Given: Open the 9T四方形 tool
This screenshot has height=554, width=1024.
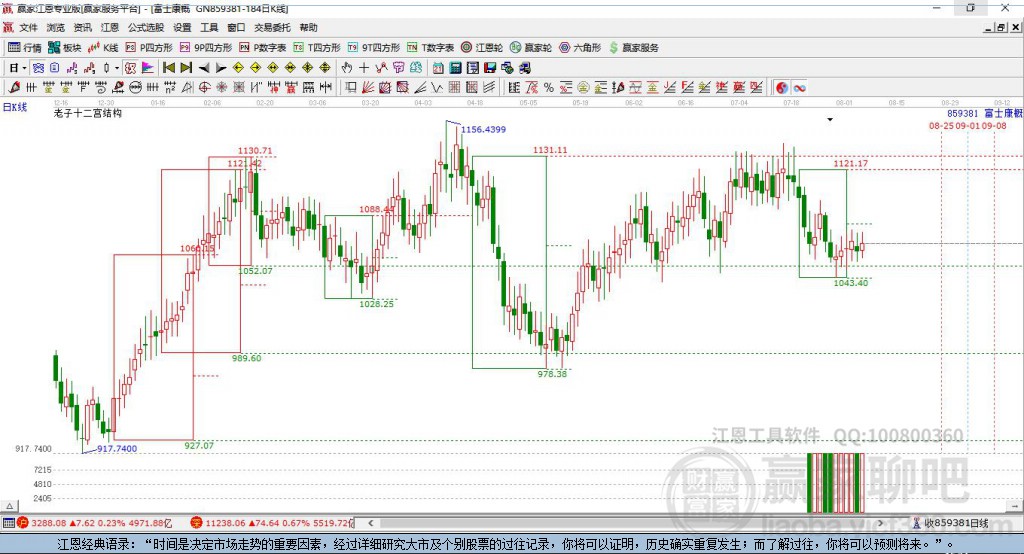Looking at the screenshot, I should click(x=374, y=48).
